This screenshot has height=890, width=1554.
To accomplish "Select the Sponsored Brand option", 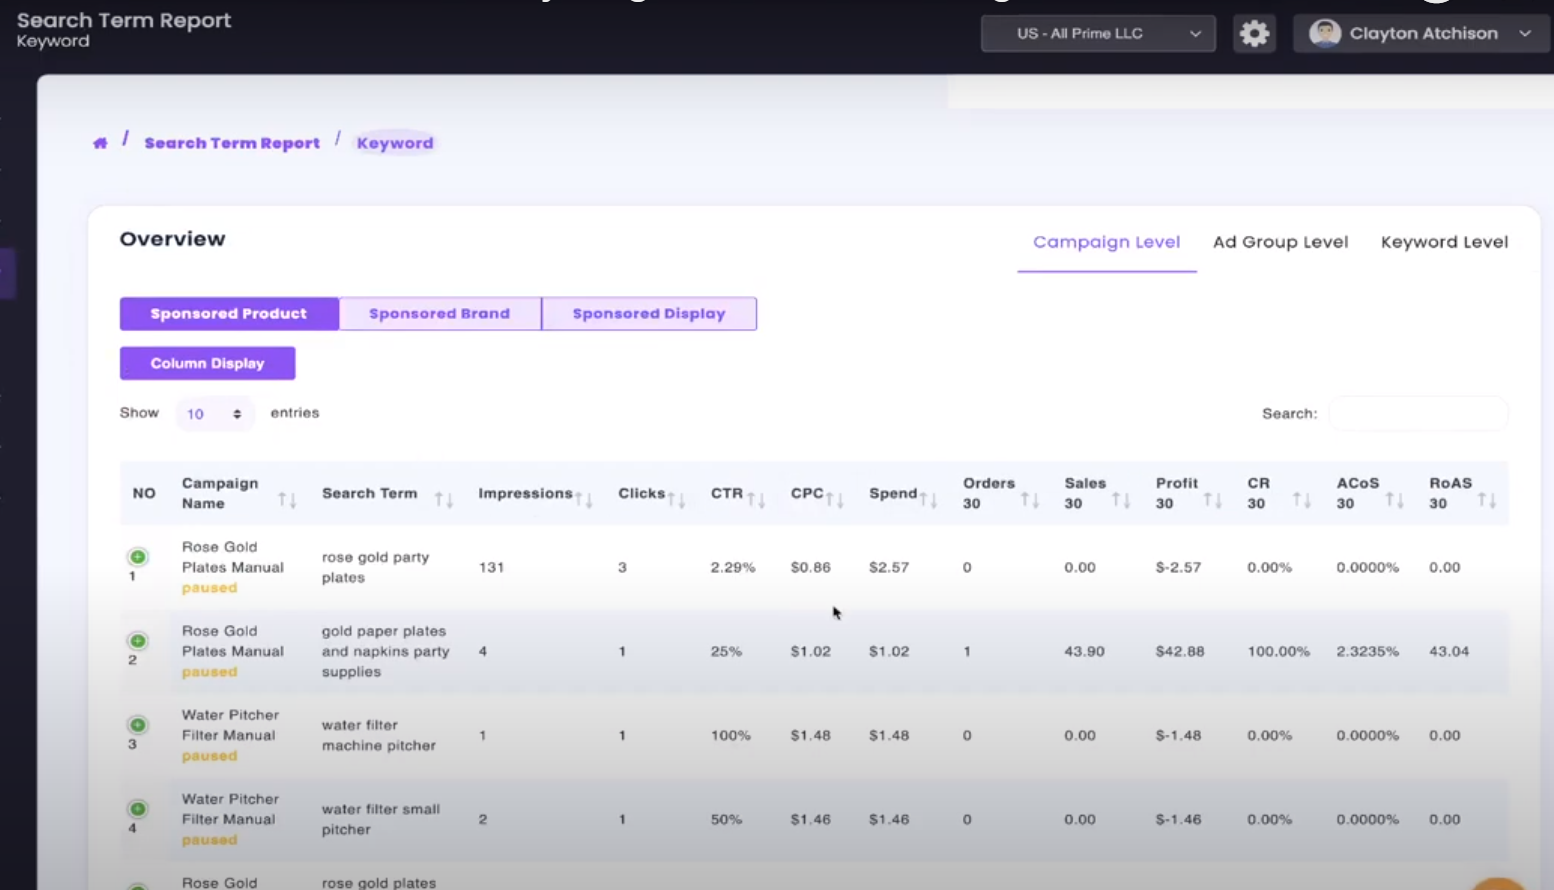I will point(440,313).
